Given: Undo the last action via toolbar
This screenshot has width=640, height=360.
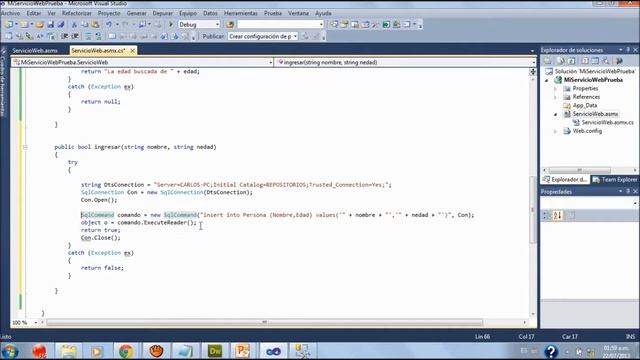Looking at the screenshot, I should click(109, 24).
